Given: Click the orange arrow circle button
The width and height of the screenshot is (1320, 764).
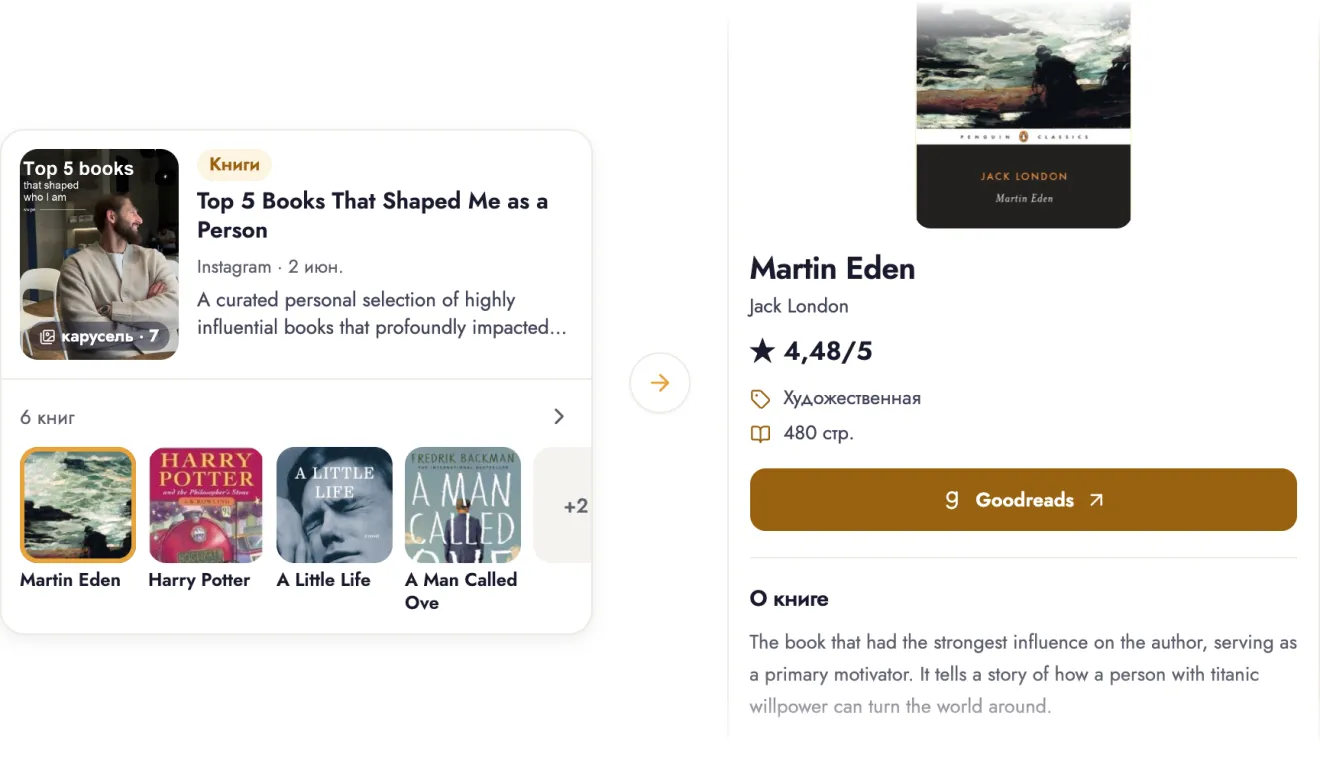Looking at the screenshot, I should (660, 383).
